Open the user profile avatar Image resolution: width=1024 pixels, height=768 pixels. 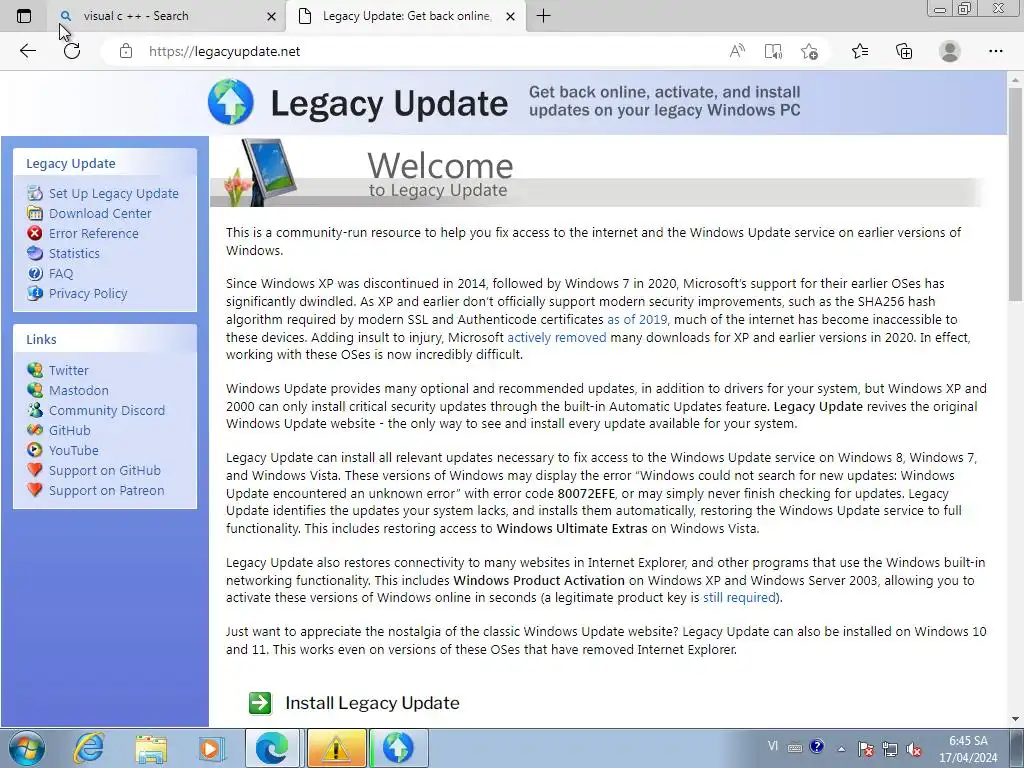pos(950,51)
